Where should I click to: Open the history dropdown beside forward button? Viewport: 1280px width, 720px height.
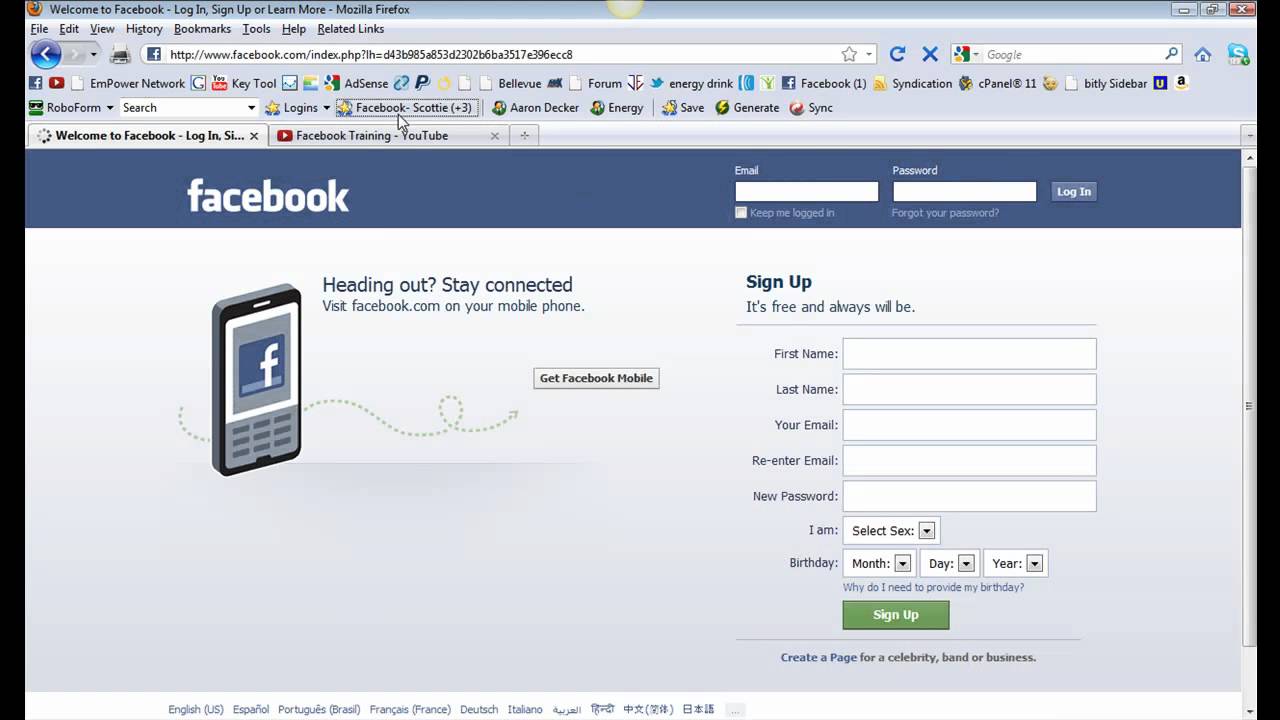94,54
